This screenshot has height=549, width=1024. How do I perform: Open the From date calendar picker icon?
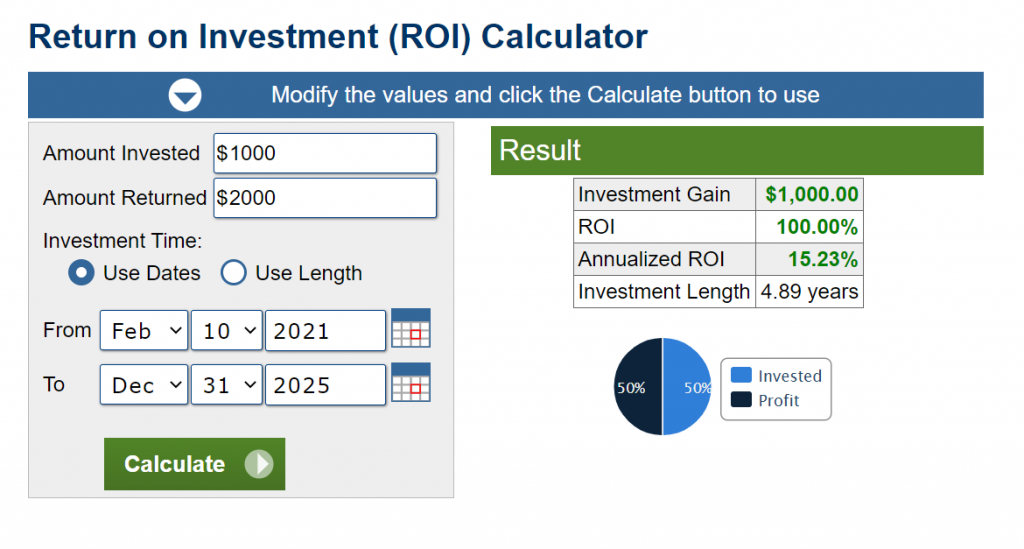coord(410,329)
